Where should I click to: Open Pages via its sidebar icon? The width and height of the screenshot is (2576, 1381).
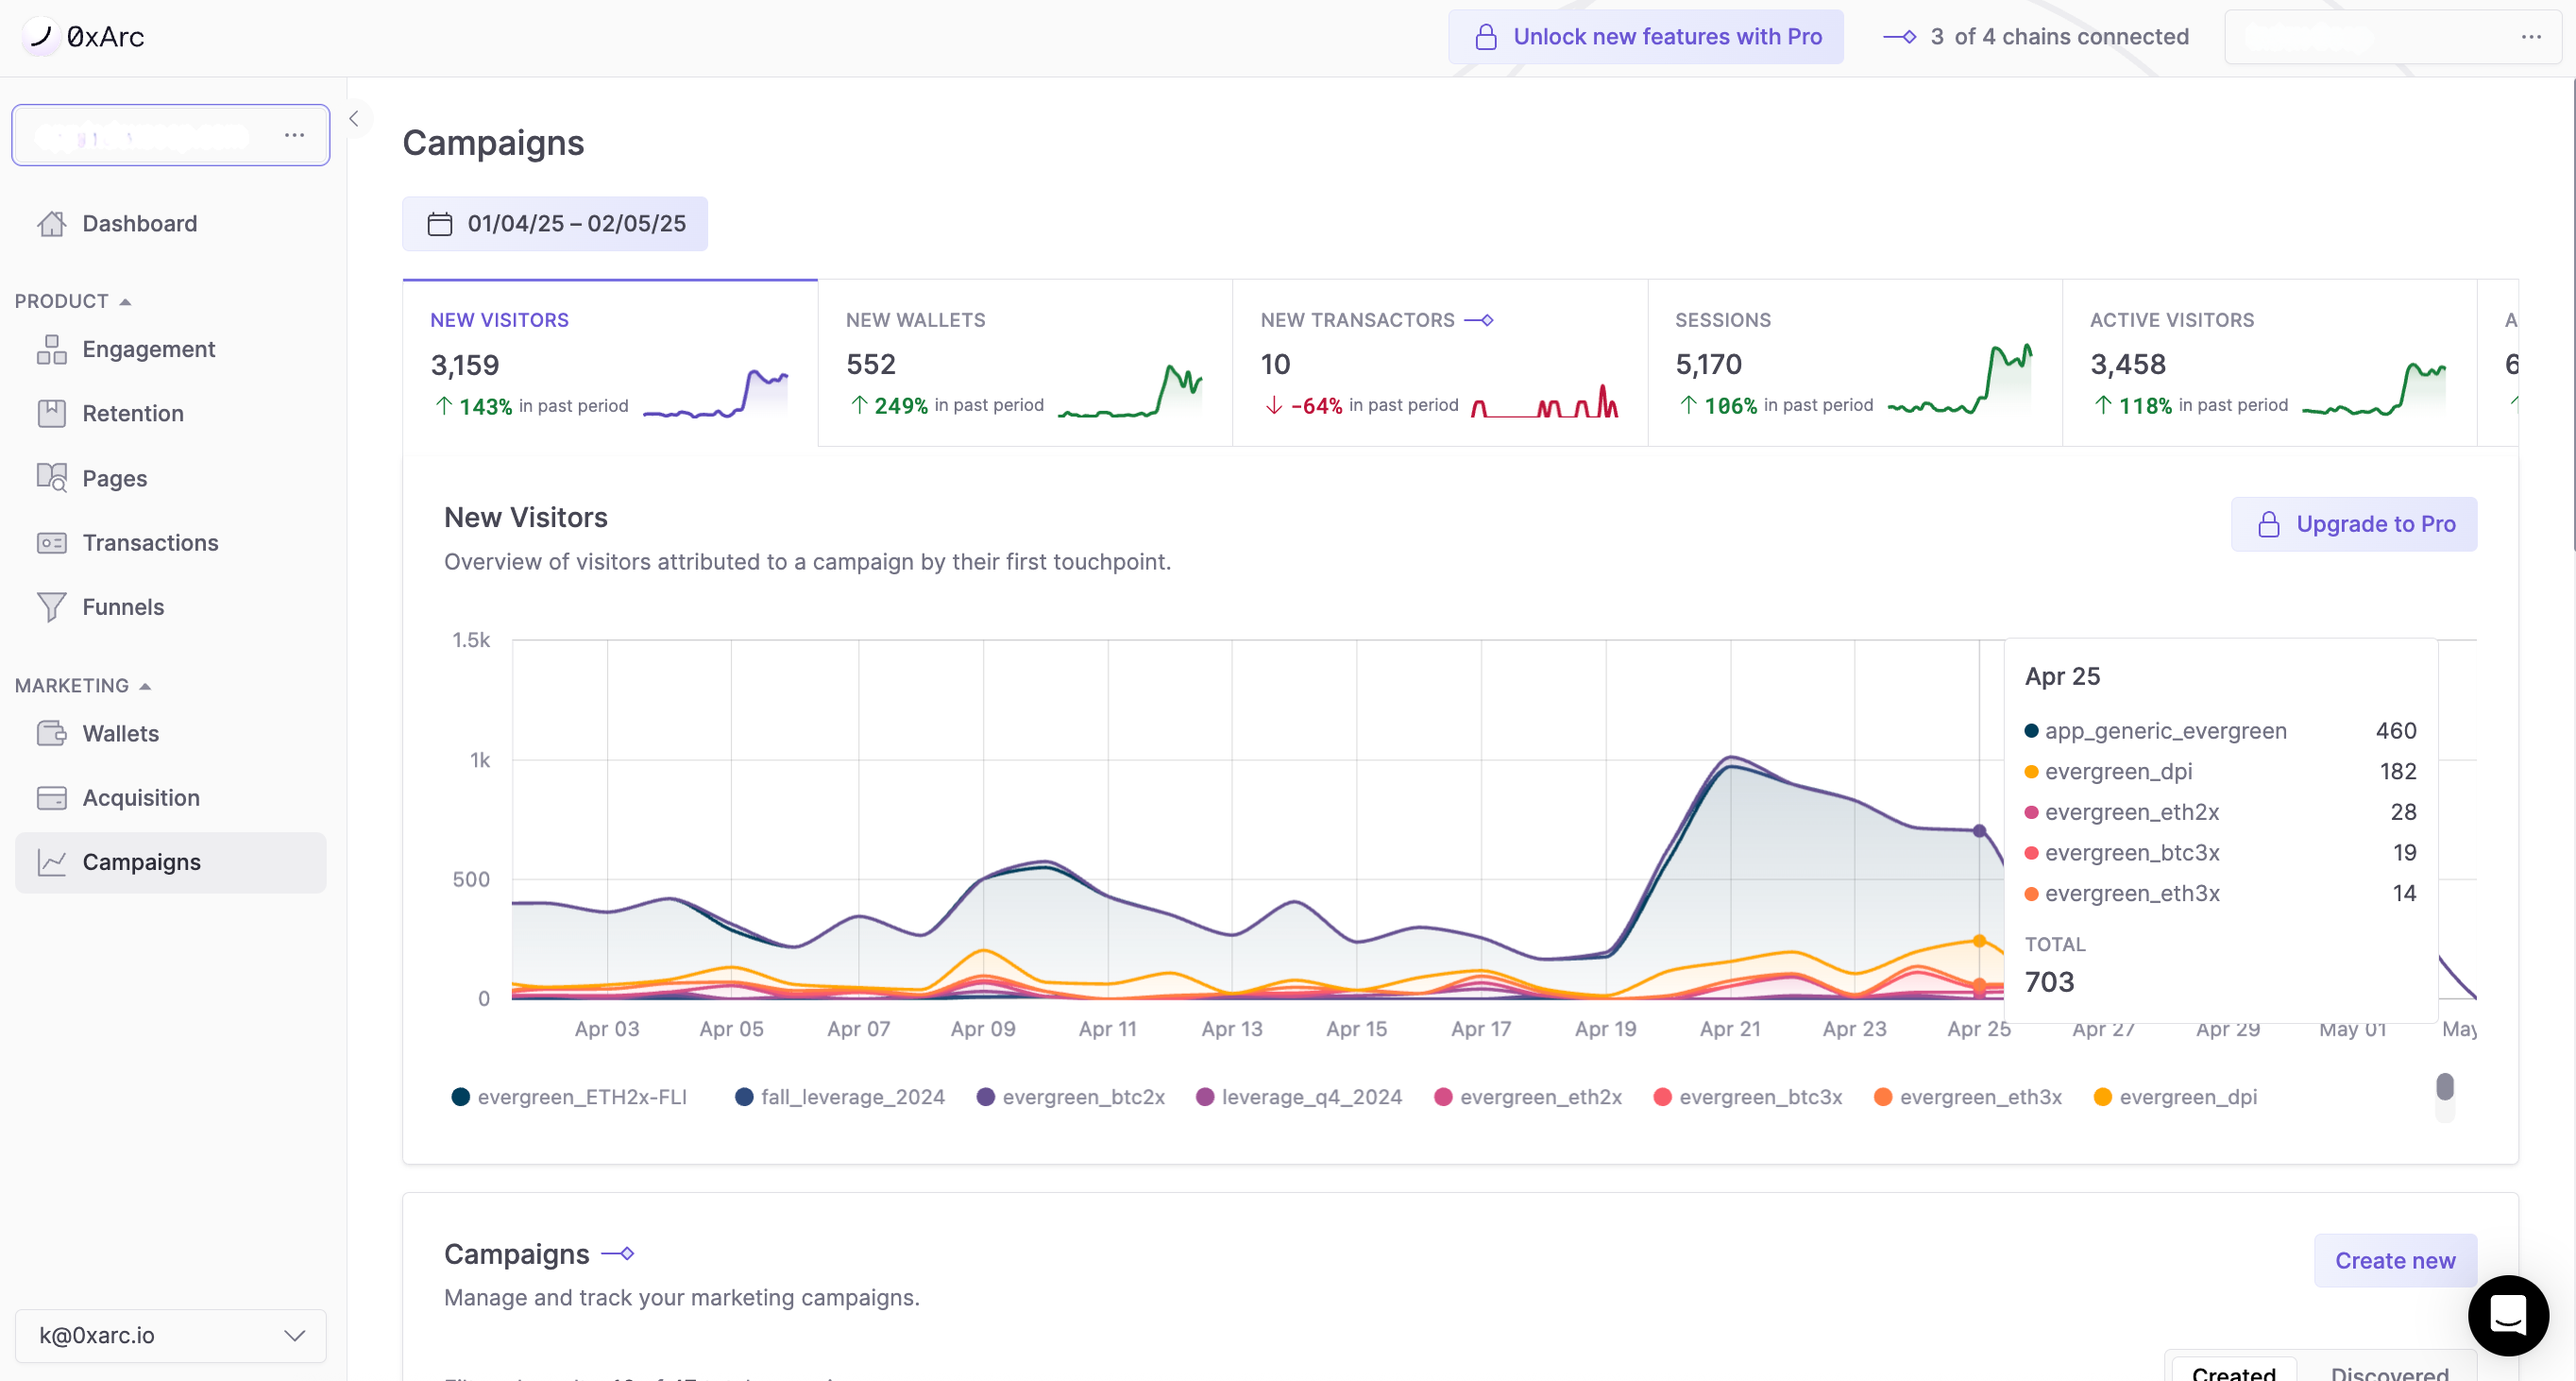tap(51, 478)
